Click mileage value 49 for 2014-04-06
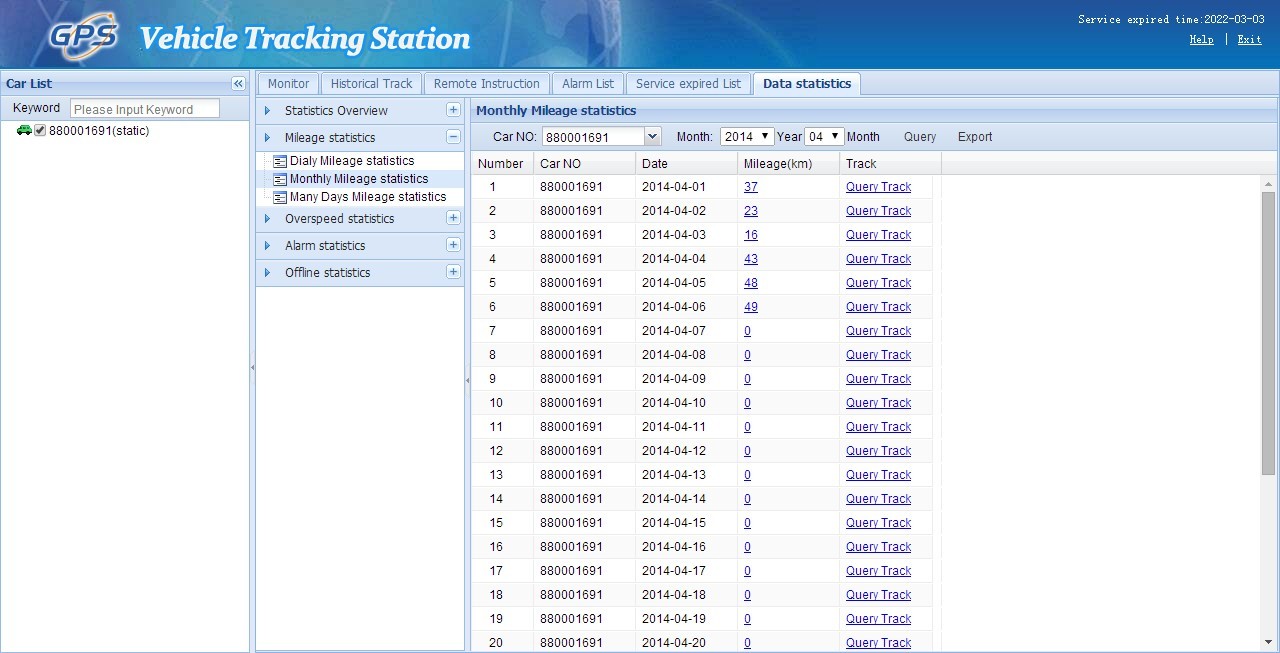This screenshot has height=653, width=1280. 751,307
